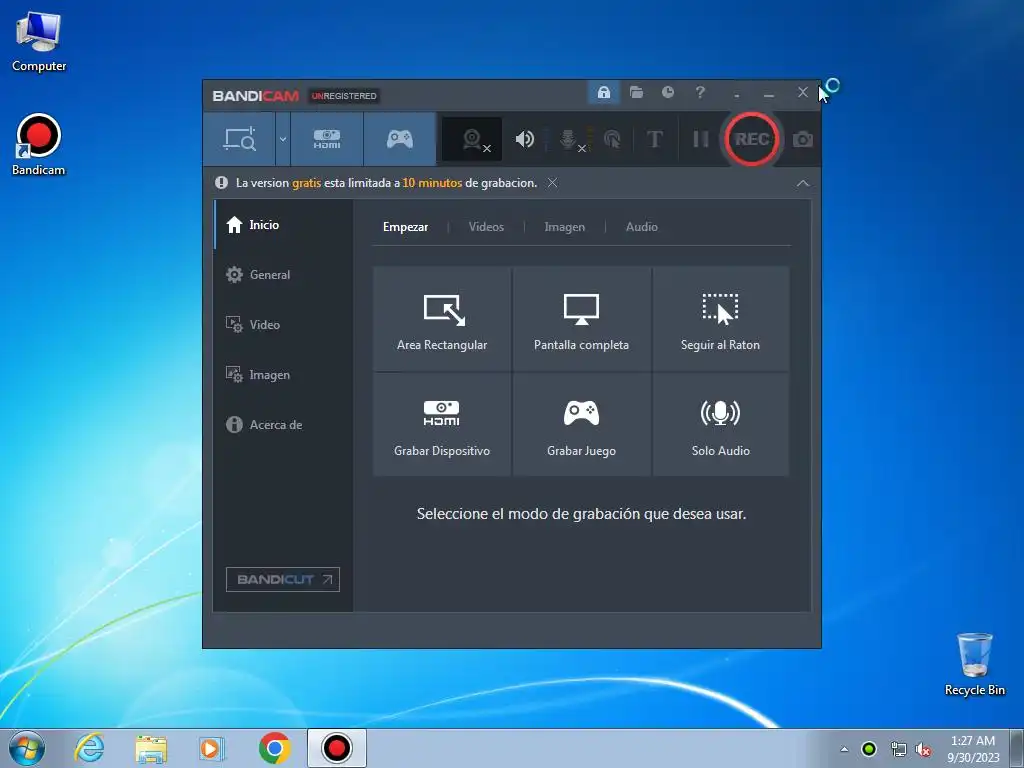Image resolution: width=1024 pixels, height=768 pixels.
Task: Switch to HDMI device recording mode
Action: (x=327, y=139)
